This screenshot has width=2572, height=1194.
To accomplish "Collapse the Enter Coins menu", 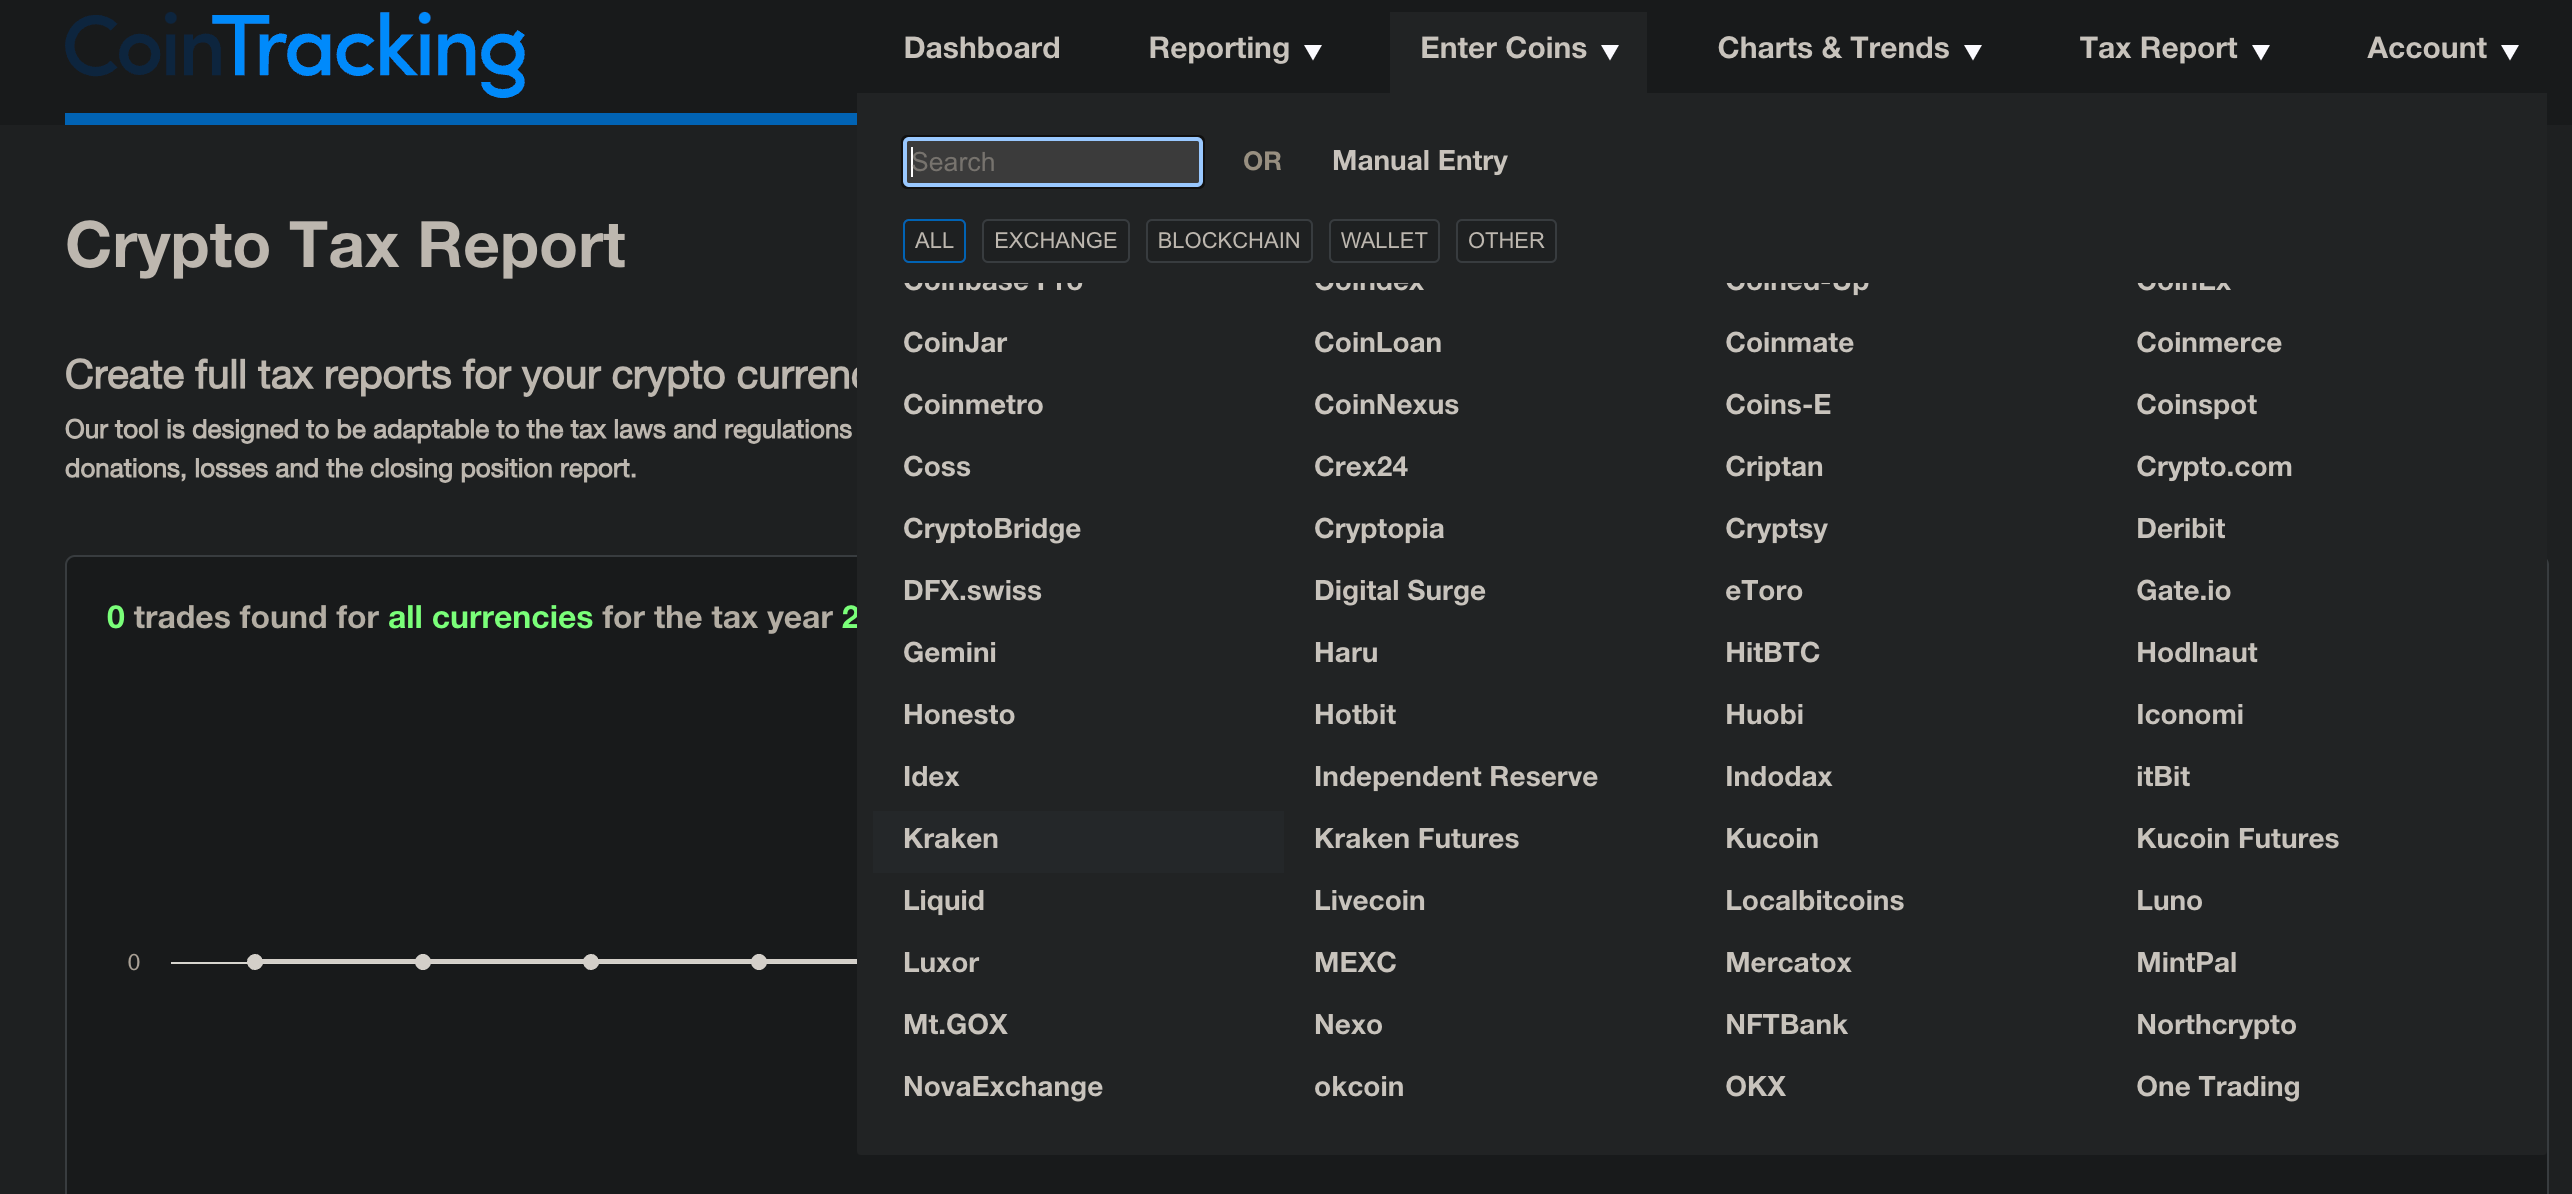I will (x=1518, y=48).
